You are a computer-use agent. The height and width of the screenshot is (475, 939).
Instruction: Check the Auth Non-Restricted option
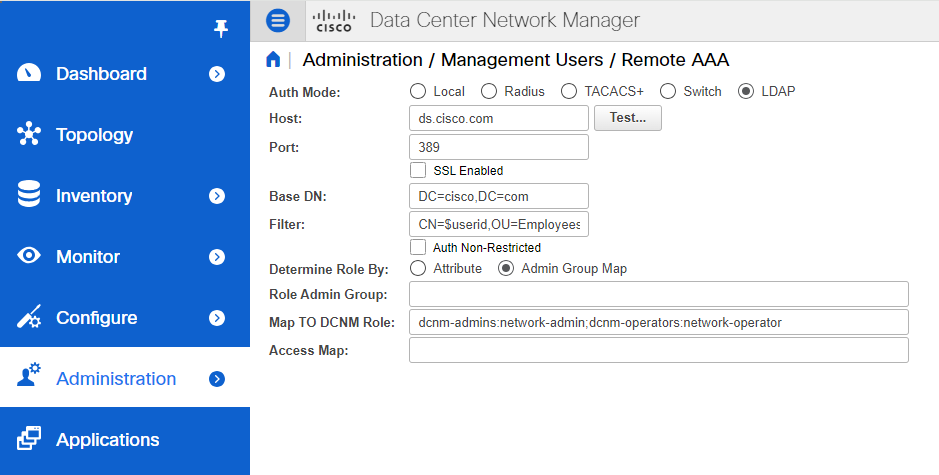[x=418, y=247]
